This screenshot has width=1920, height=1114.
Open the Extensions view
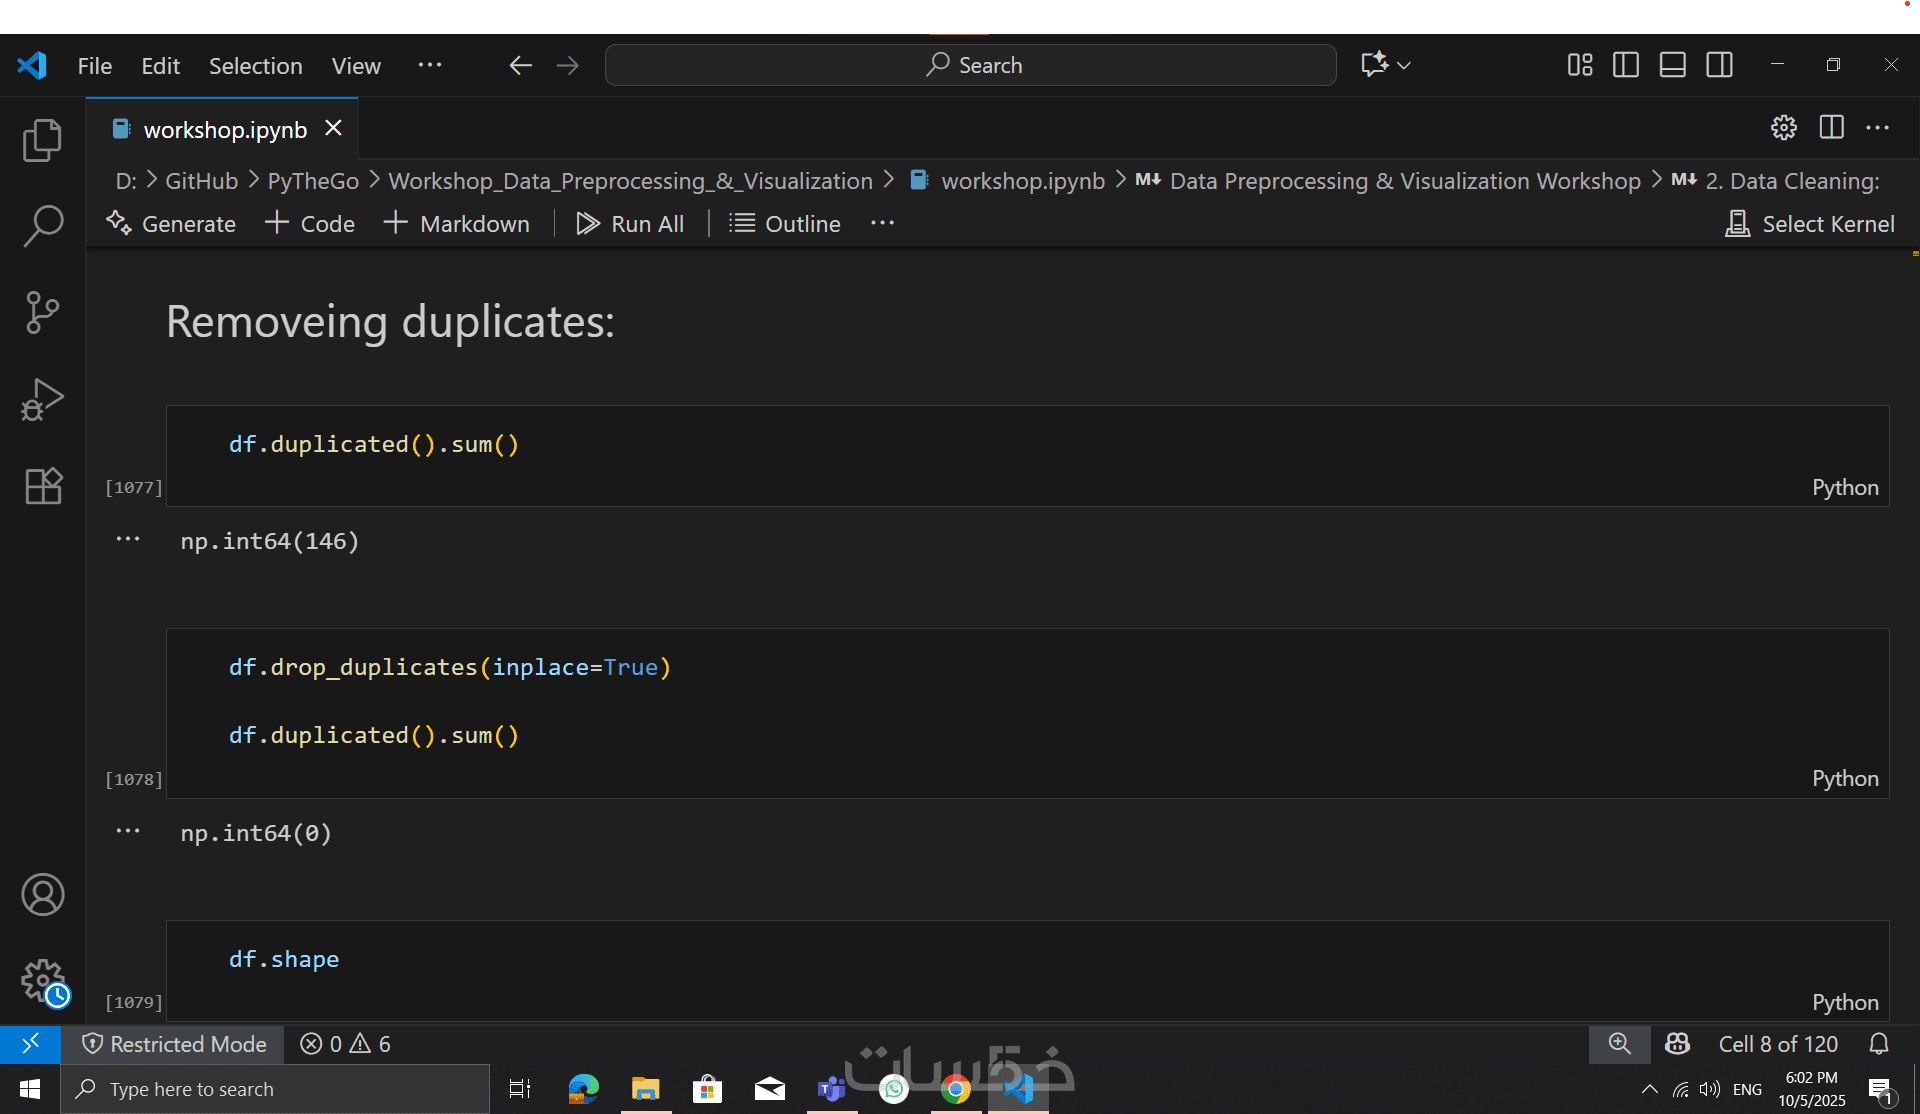coord(42,486)
